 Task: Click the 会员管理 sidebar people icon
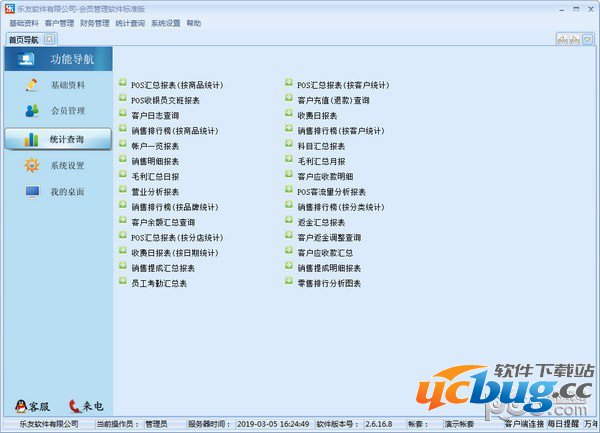click(x=32, y=112)
